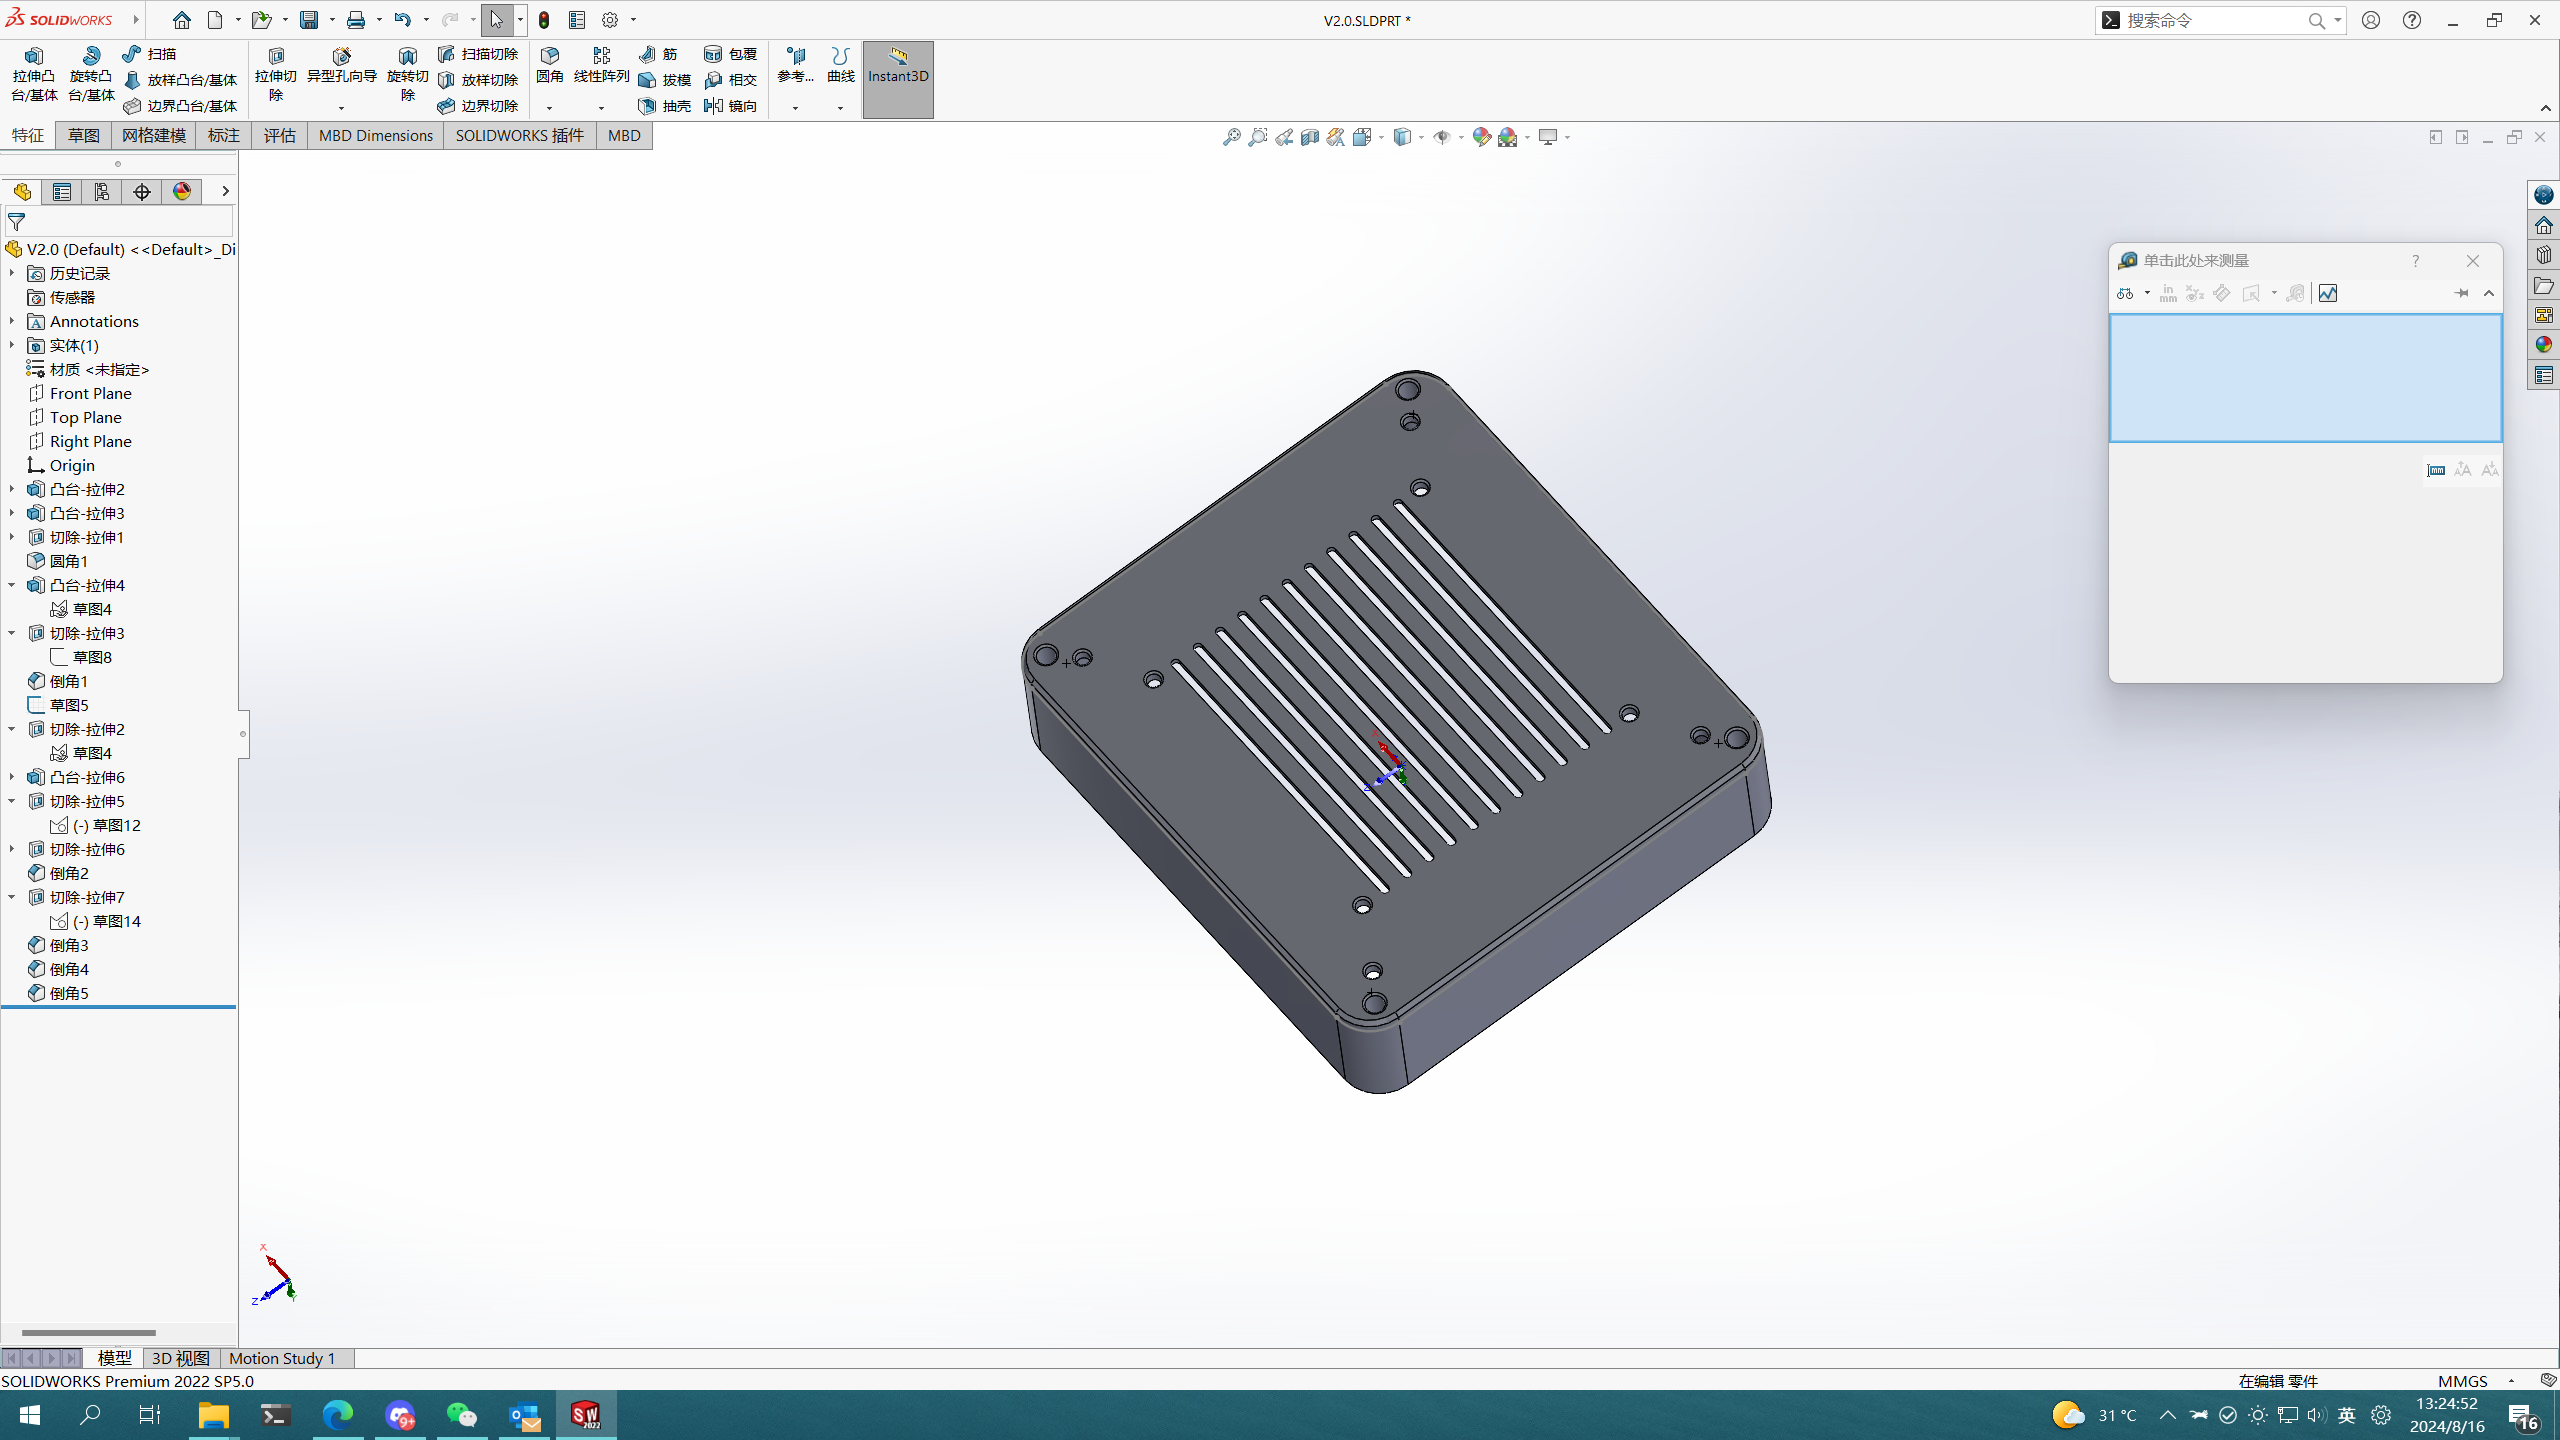Switch to the 草图 (Sketch) ribbon tab

(83, 135)
